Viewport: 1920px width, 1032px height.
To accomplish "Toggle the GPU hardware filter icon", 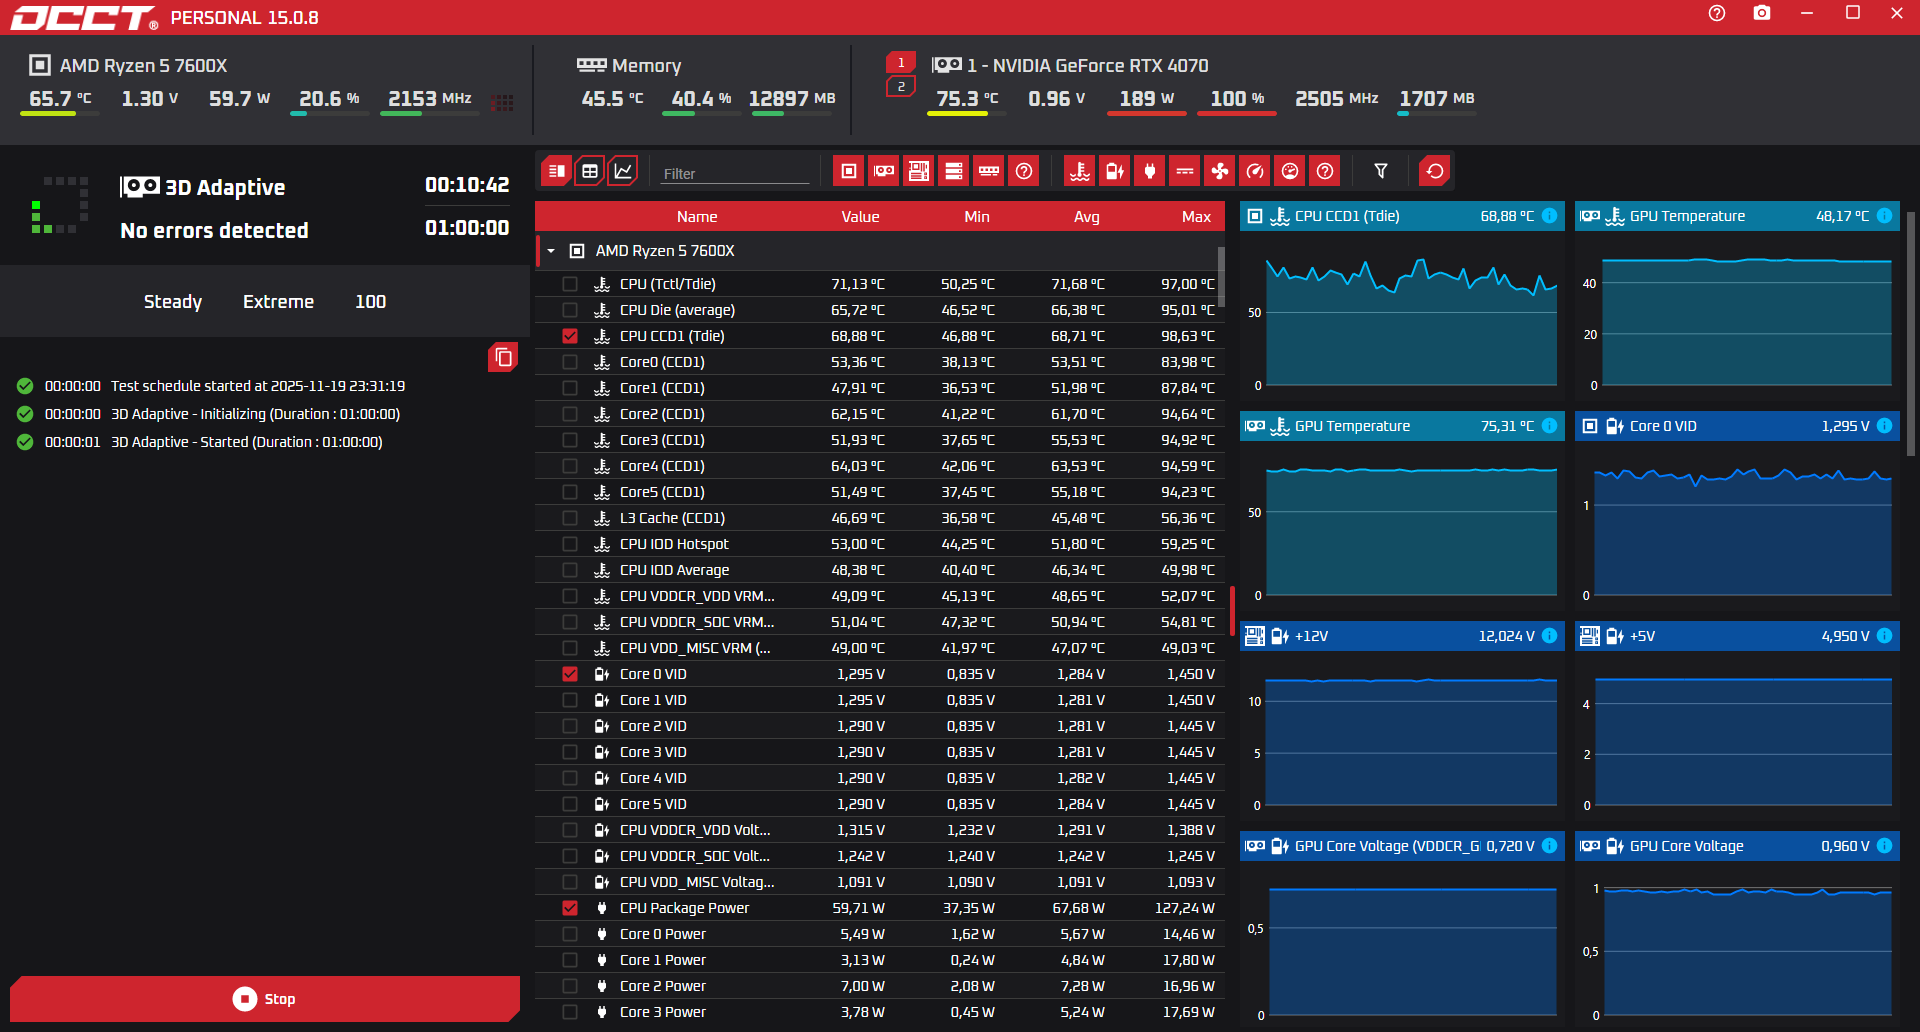I will [x=884, y=171].
